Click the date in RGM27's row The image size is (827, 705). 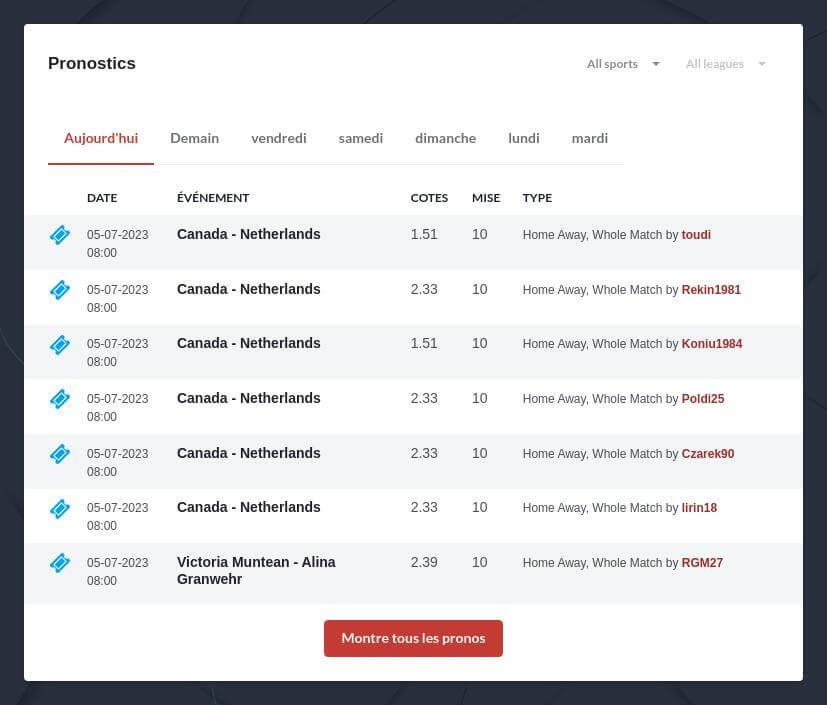(118, 572)
